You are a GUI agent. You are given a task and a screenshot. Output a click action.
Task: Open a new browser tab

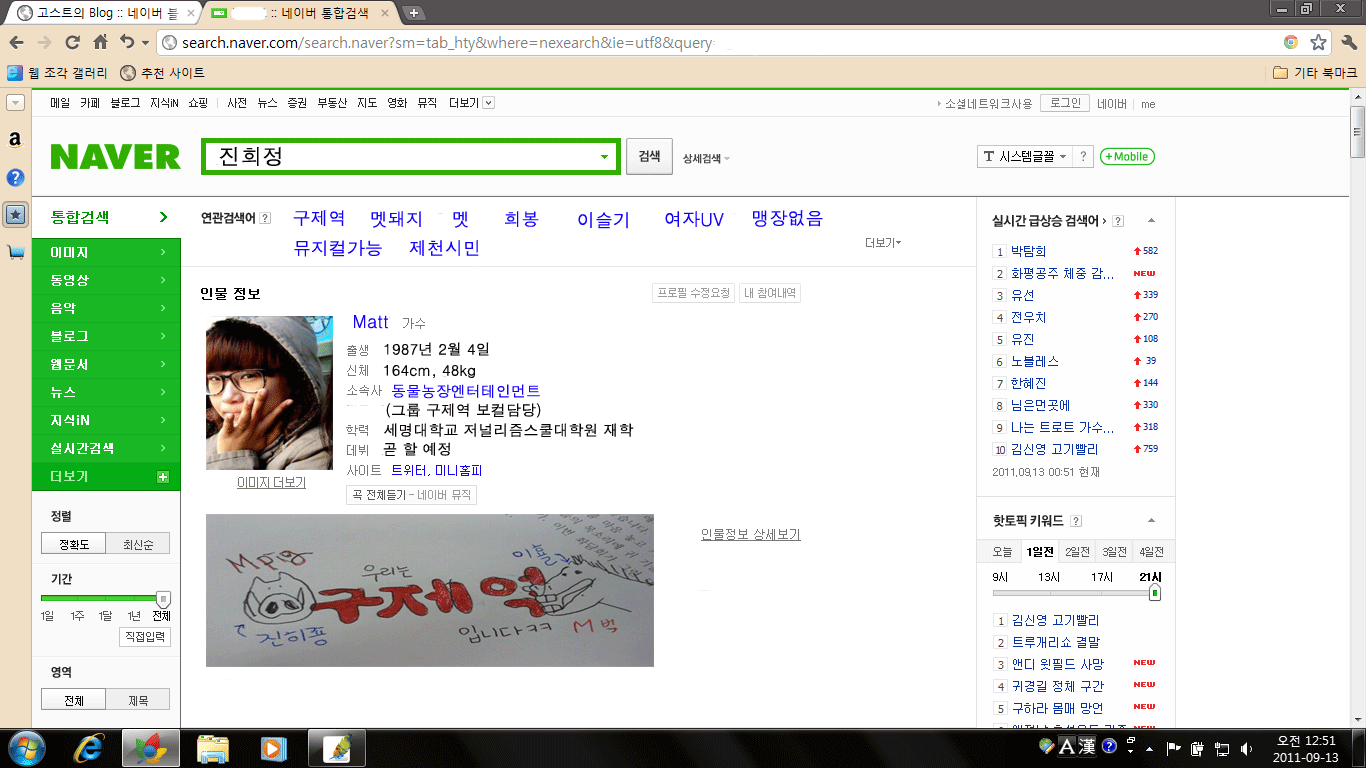pyautogui.click(x=414, y=13)
